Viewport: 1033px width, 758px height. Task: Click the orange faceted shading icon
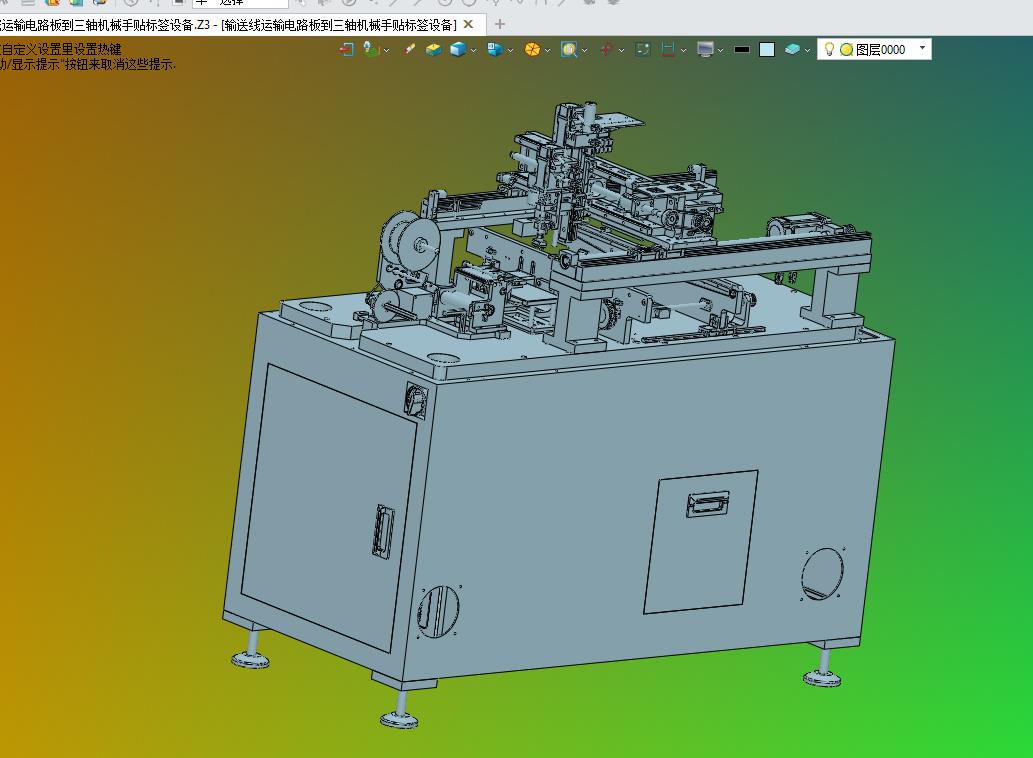[x=532, y=49]
